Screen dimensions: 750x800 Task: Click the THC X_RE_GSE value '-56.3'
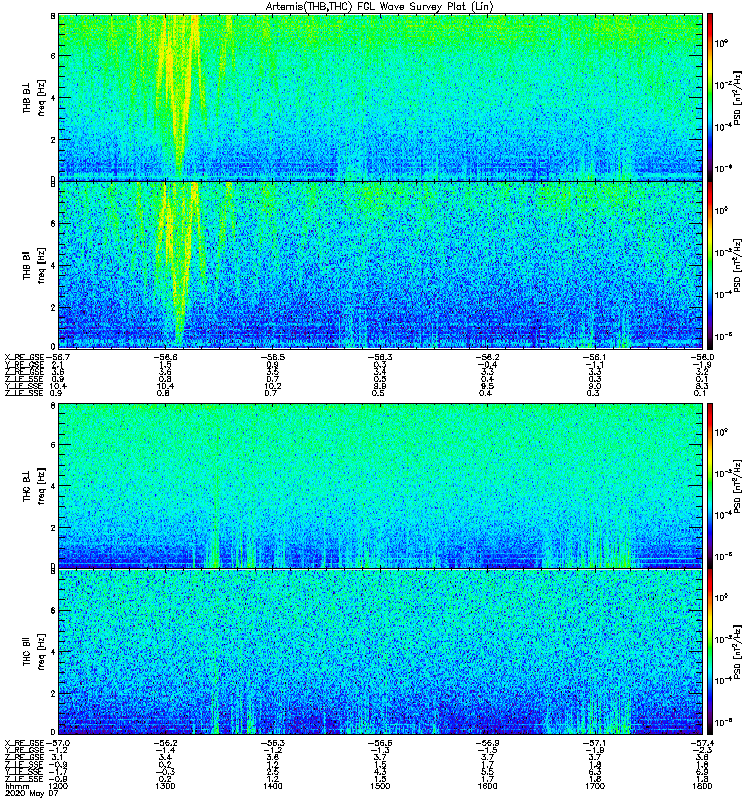(272, 743)
